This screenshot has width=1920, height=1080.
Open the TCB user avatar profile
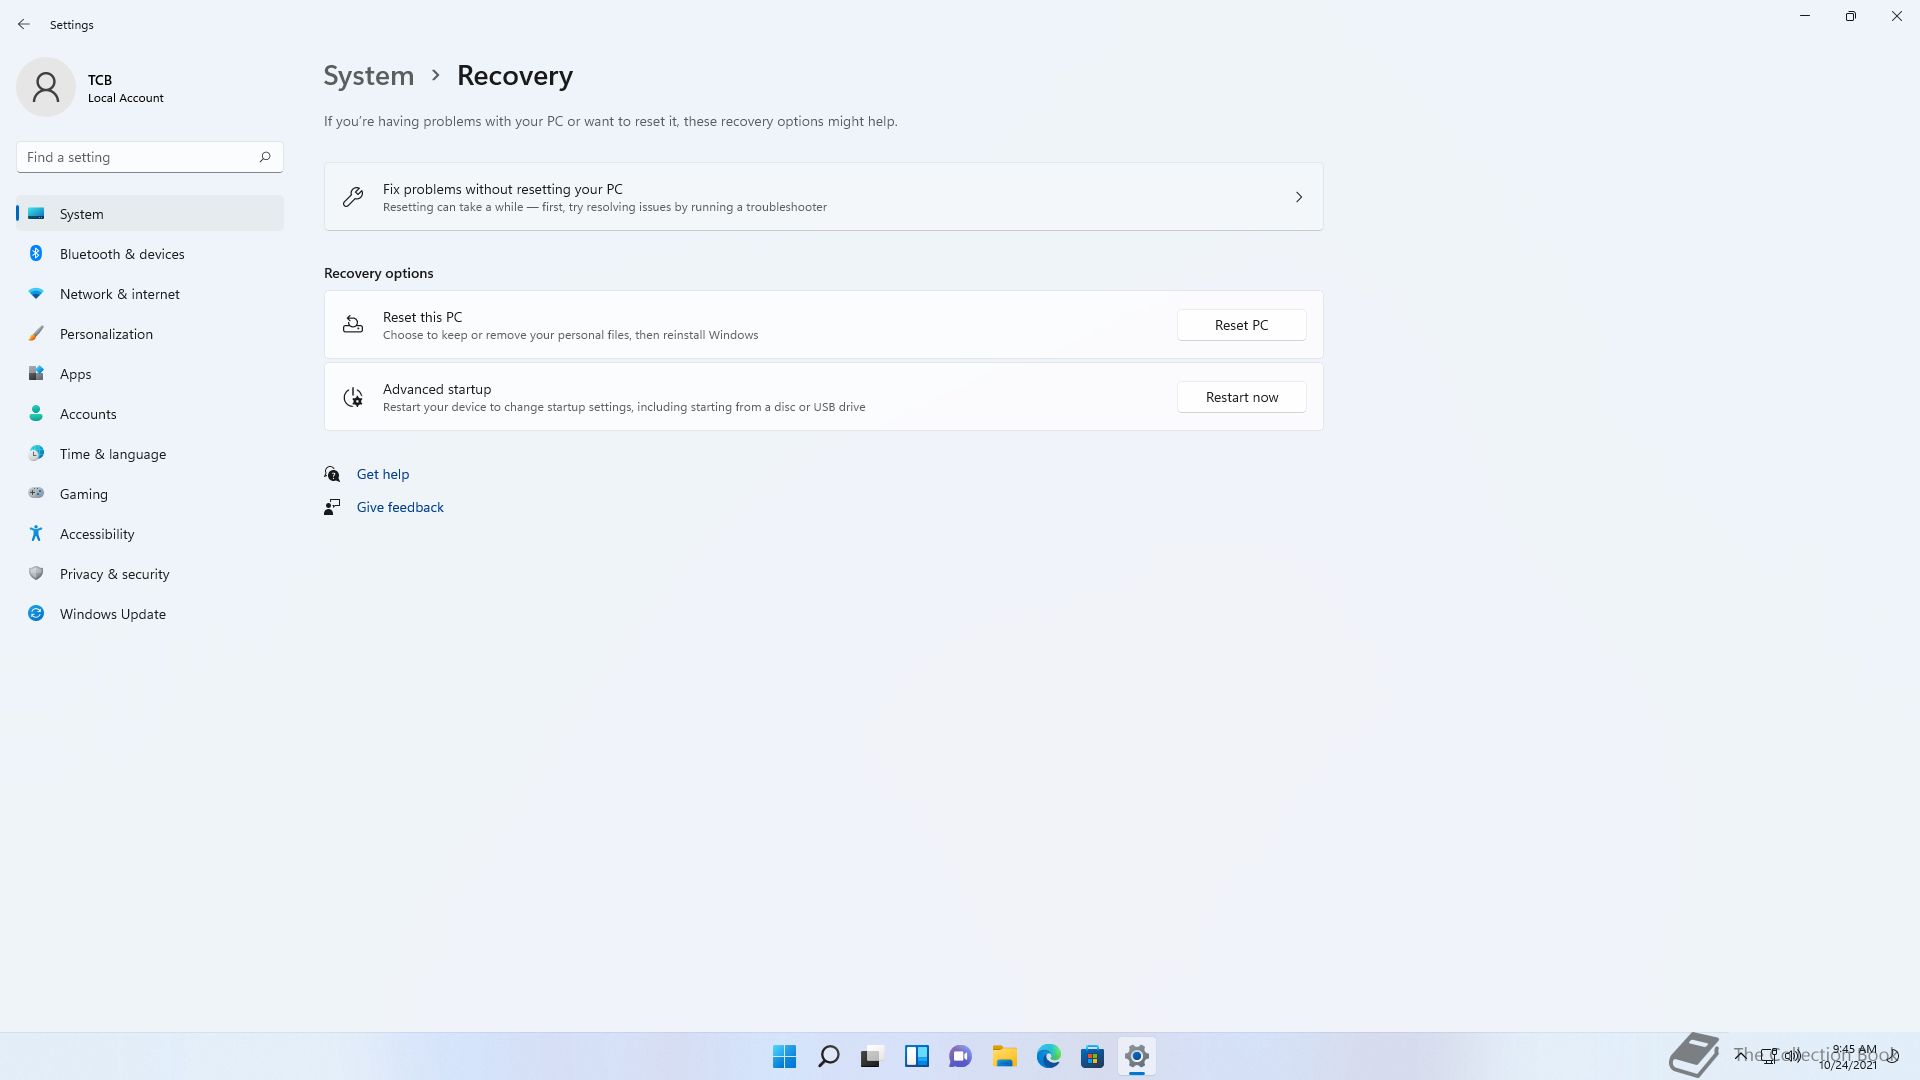coord(46,87)
